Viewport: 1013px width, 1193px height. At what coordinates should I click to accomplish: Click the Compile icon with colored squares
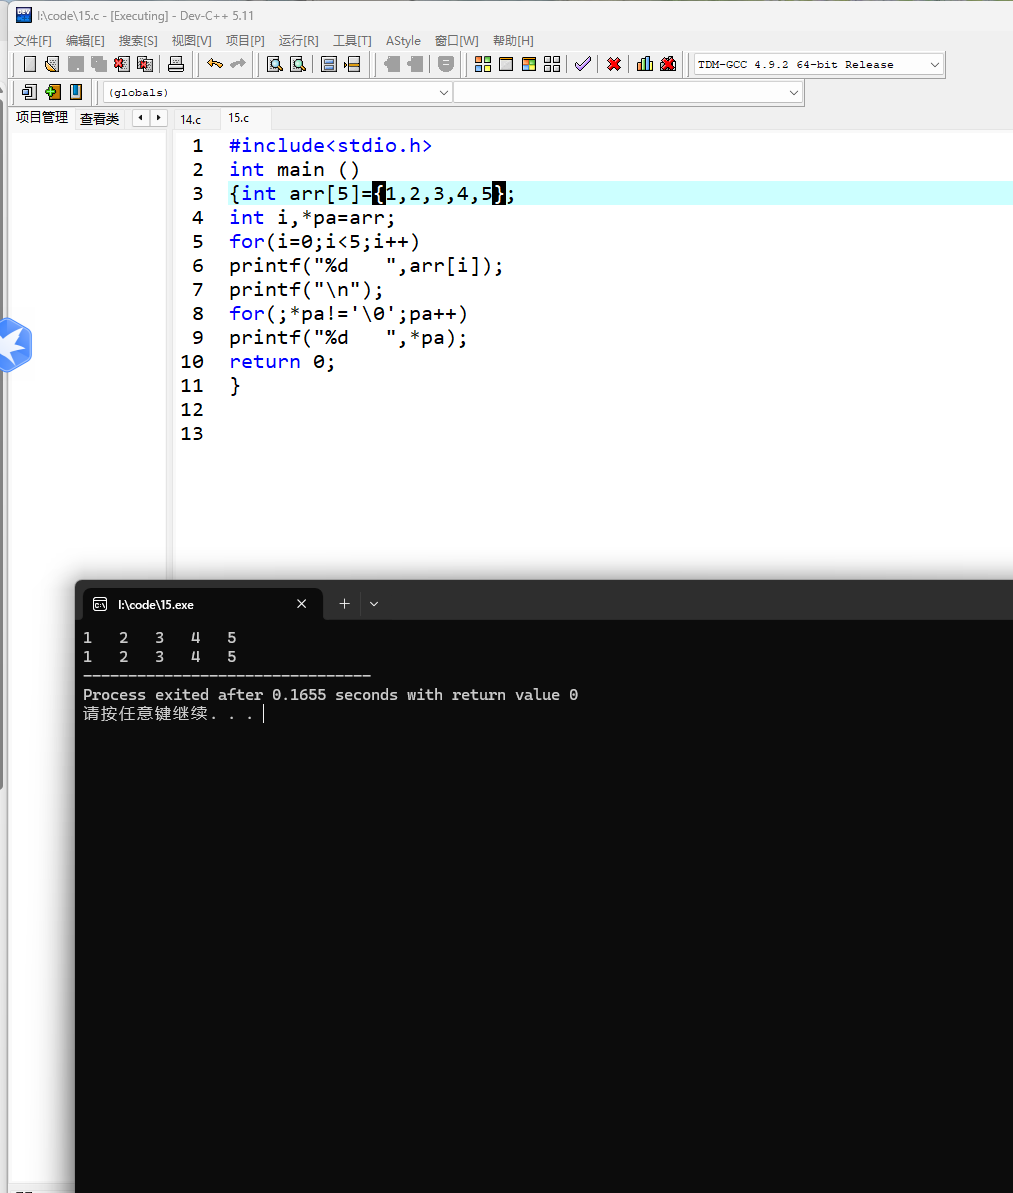[483, 65]
